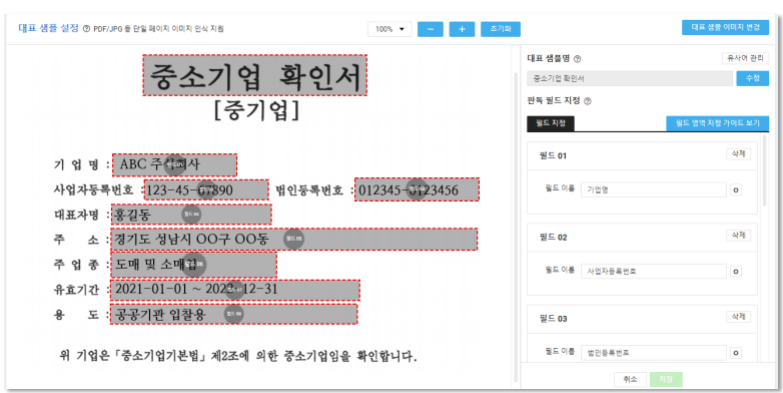
Task: Click the field marker on the address region
Action: [294, 239]
